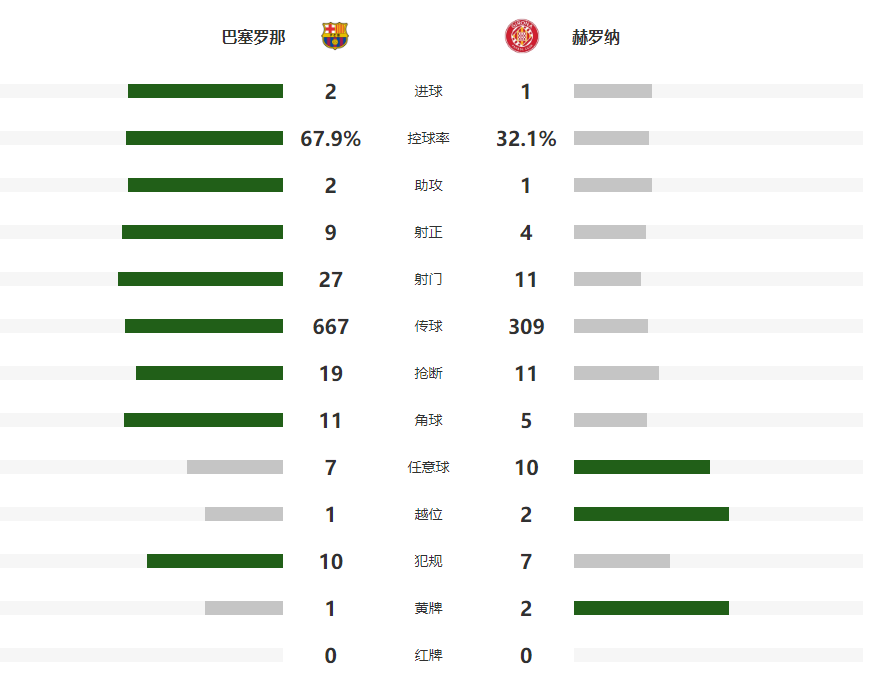This screenshot has height=673, width=872.
Task: Open the 巴塞罗那 team name link
Action: tap(253, 37)
